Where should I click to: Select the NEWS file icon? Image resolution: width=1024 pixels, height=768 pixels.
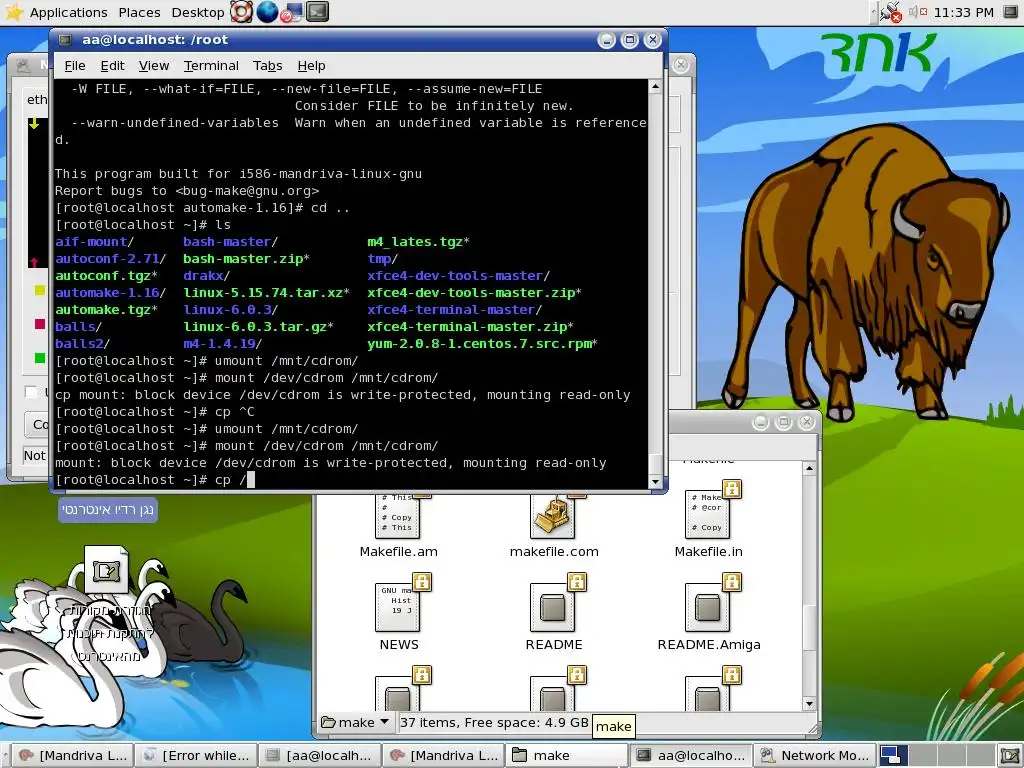pos(398,607)
